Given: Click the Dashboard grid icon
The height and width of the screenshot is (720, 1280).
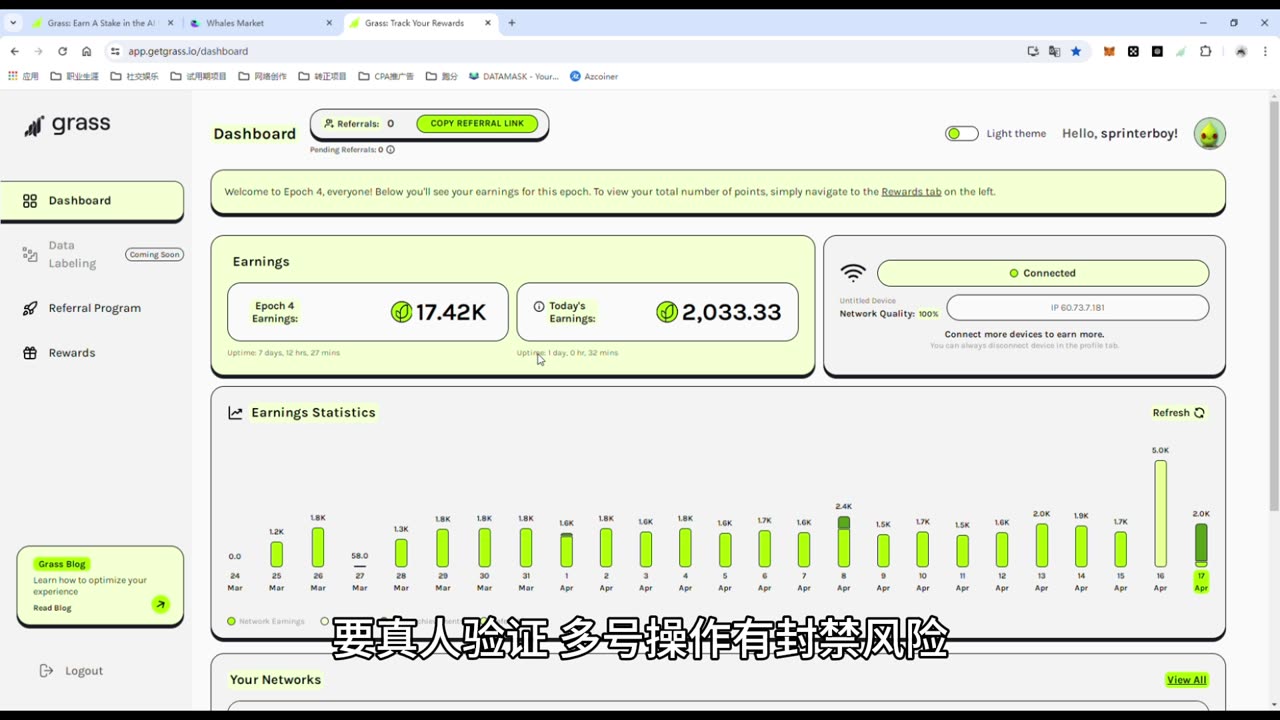Looking at the screenshot, I should (30, 200).
